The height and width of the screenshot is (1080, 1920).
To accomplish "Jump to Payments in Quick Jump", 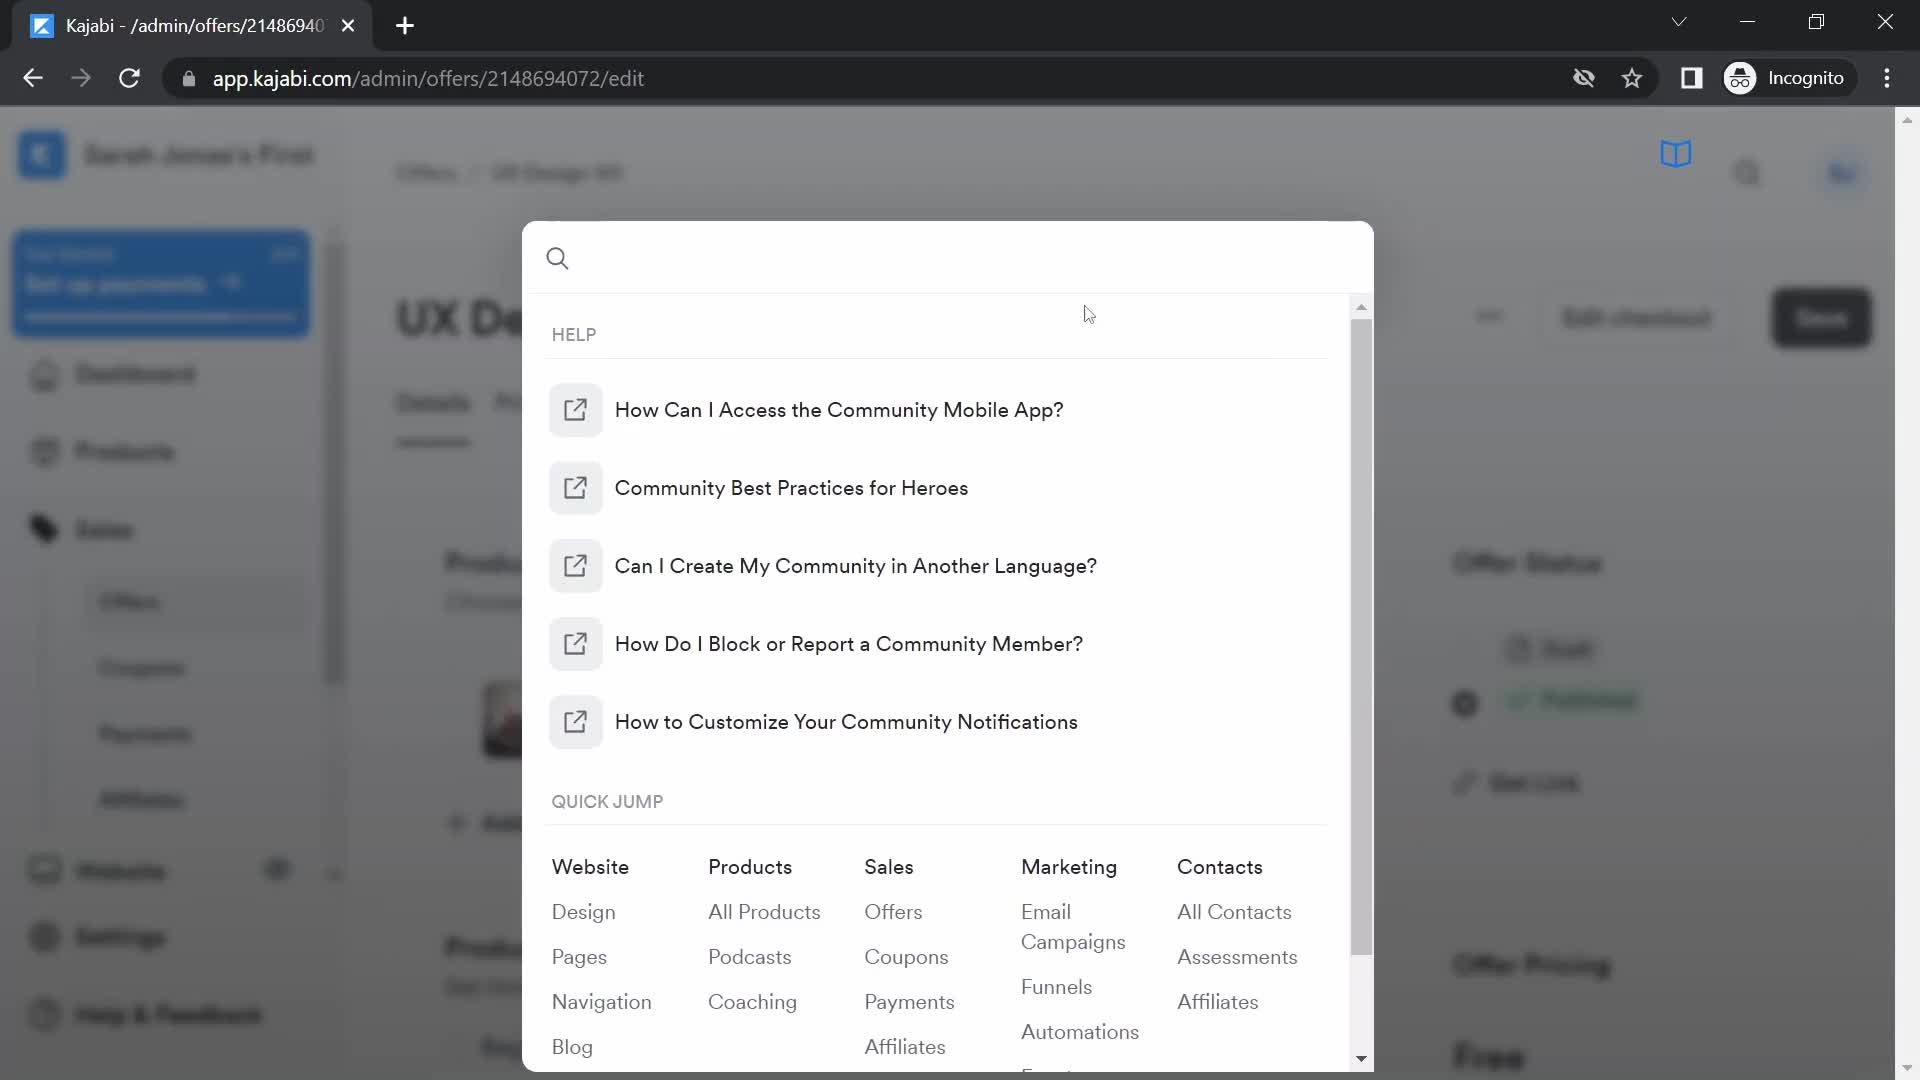I will pos(910,1002).
